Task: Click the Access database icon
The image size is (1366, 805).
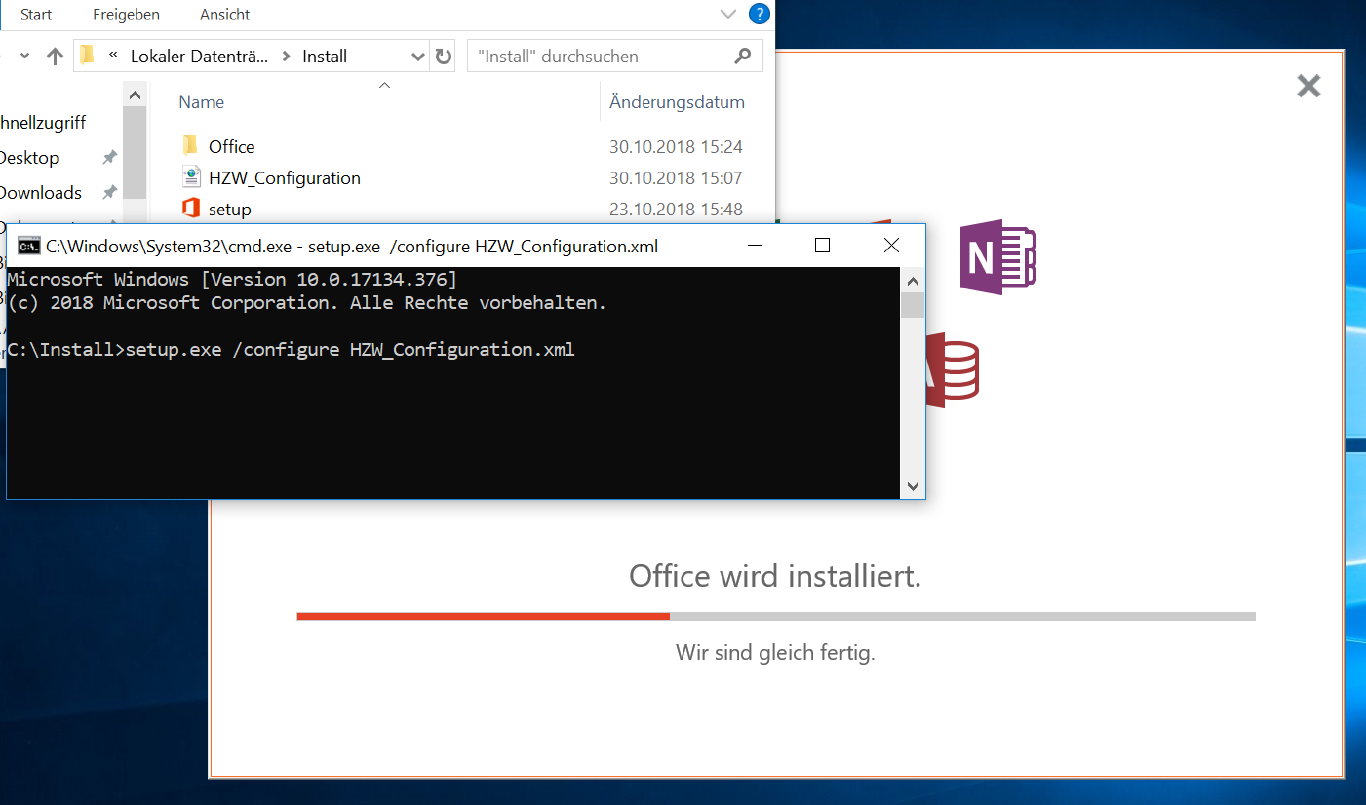Action: [951, 370]
